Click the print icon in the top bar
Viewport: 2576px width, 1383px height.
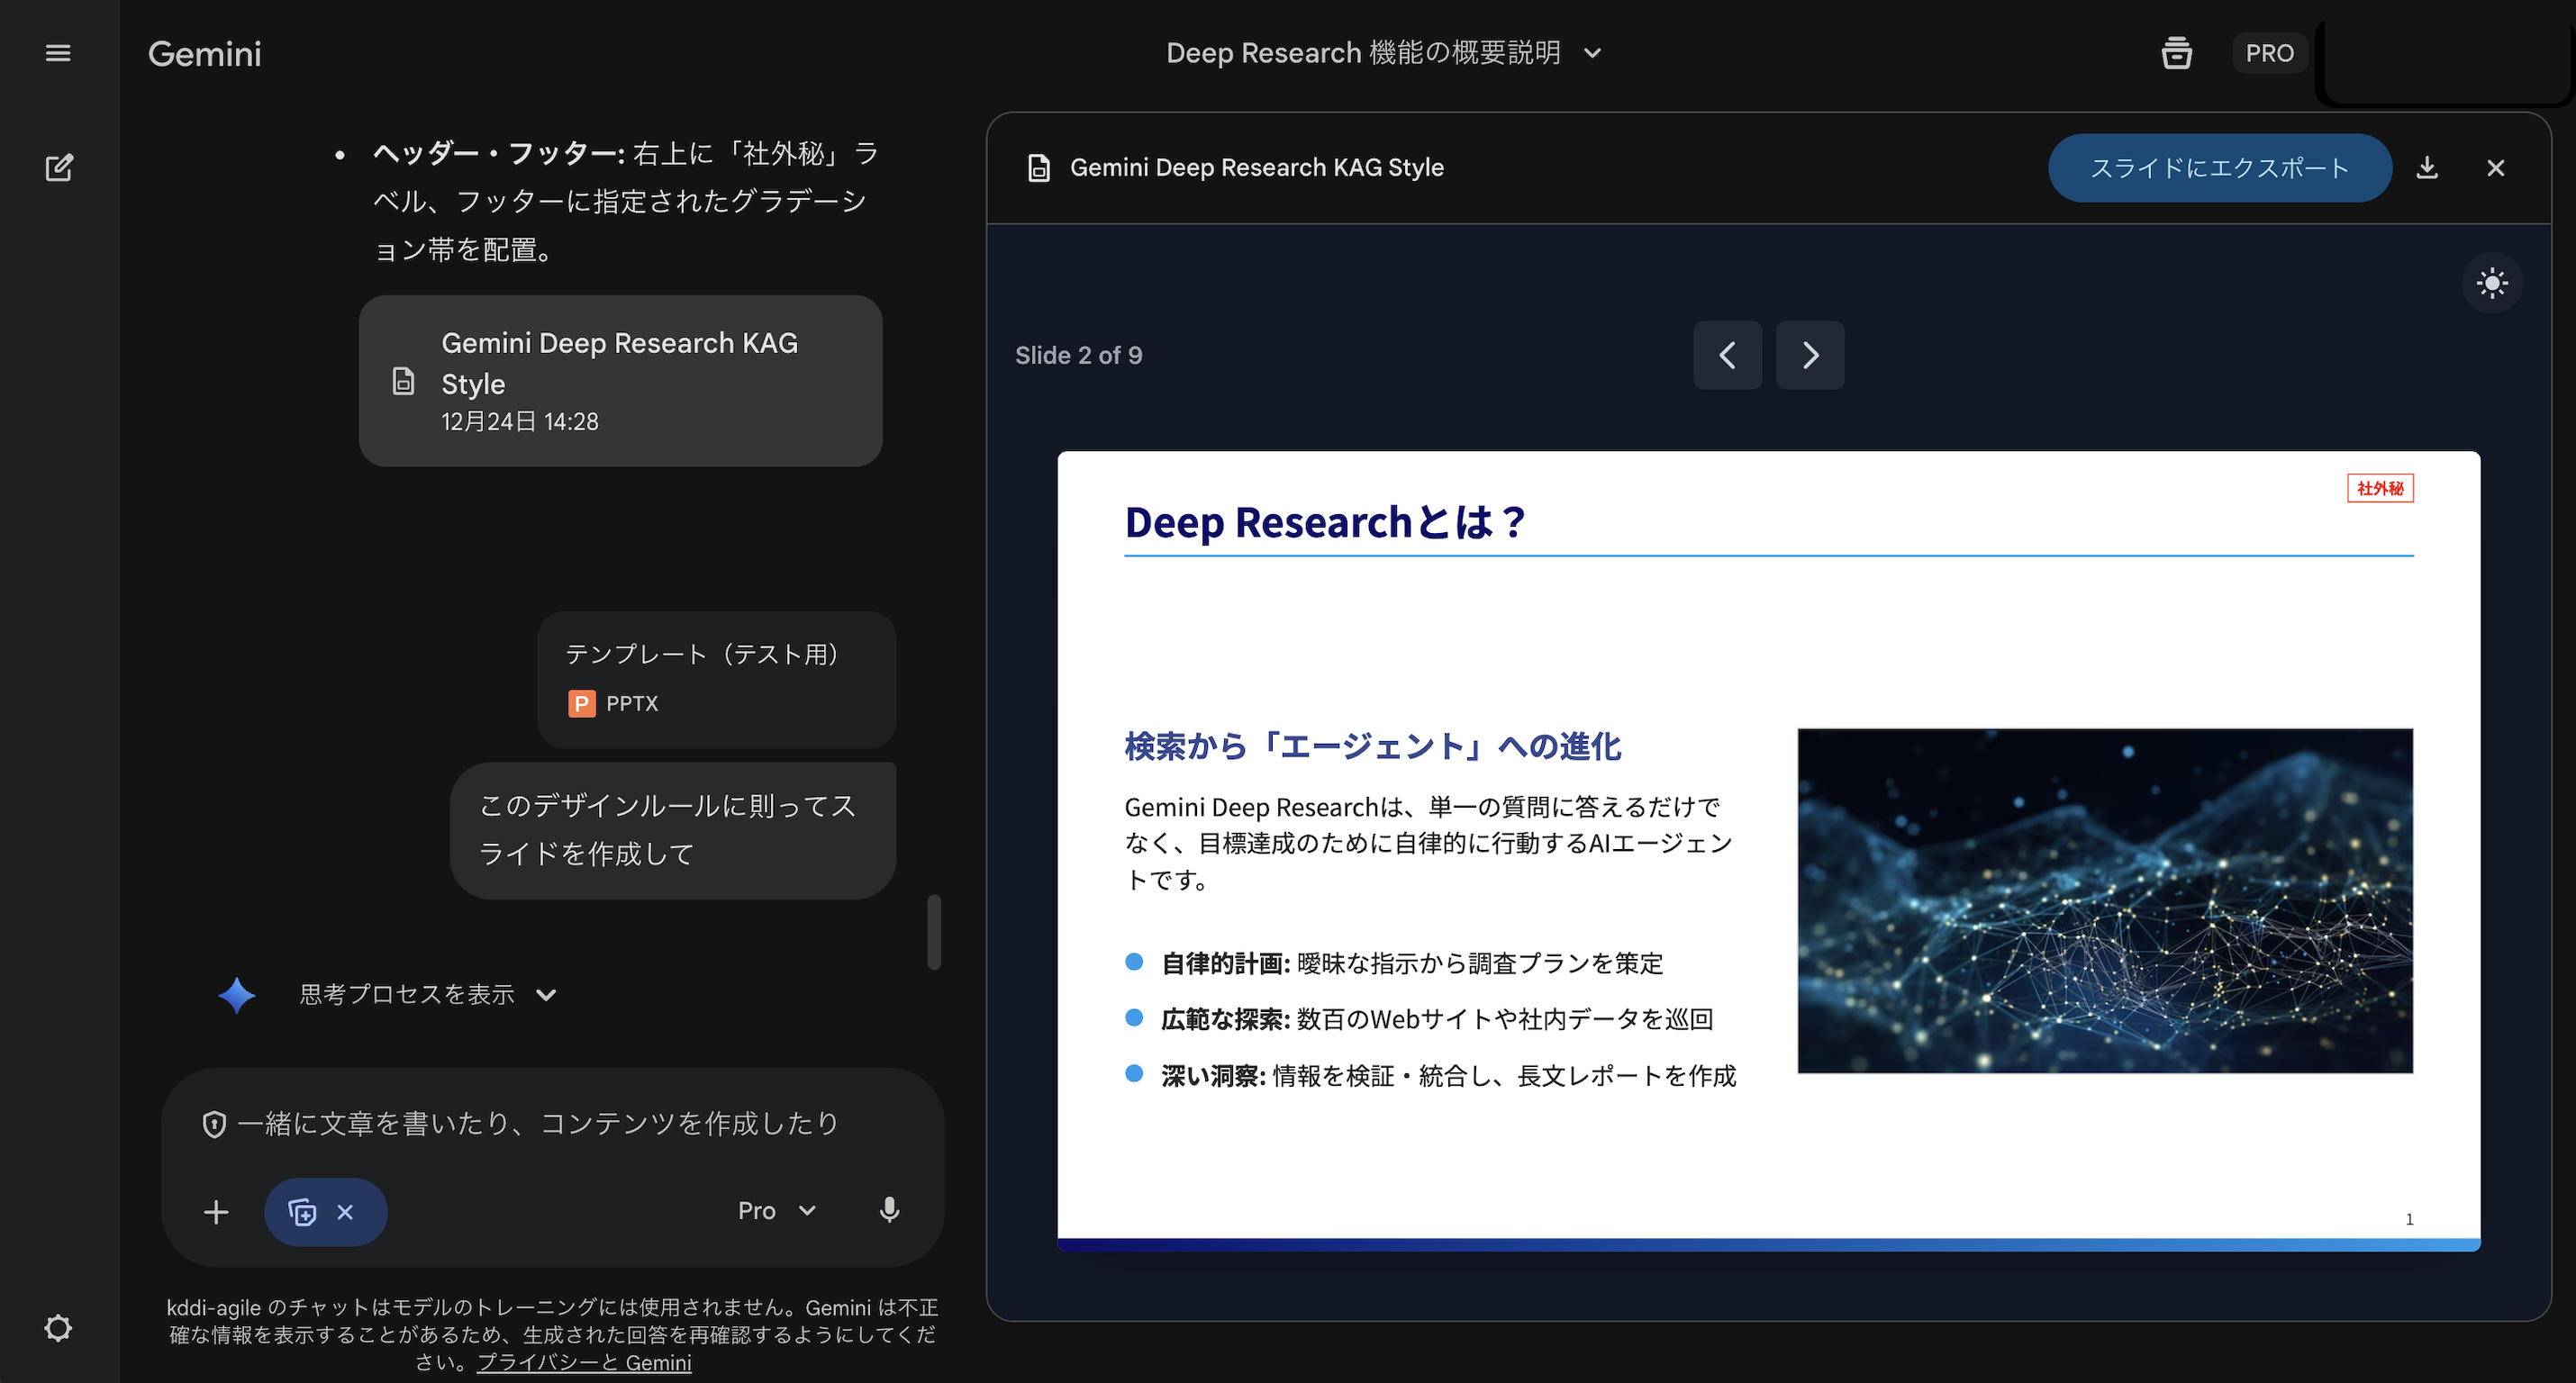tap(2177, 52)
